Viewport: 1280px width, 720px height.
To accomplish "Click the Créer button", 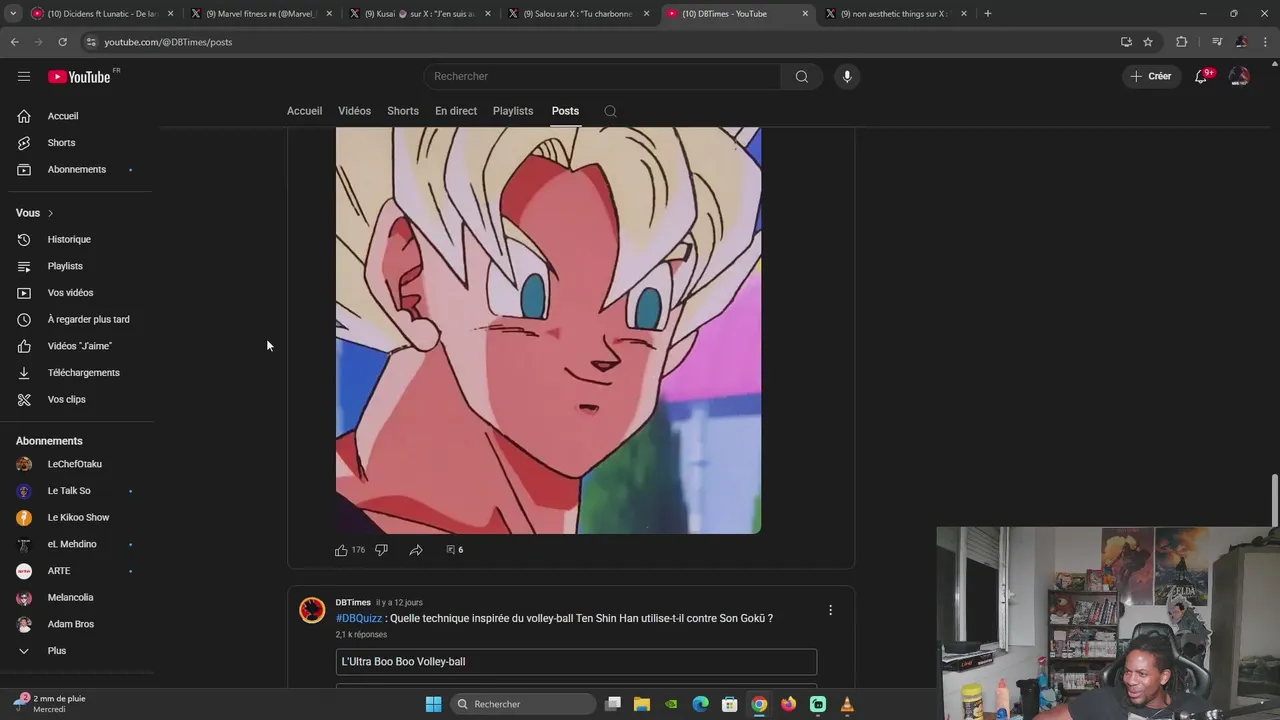I will pos(1150,76).
